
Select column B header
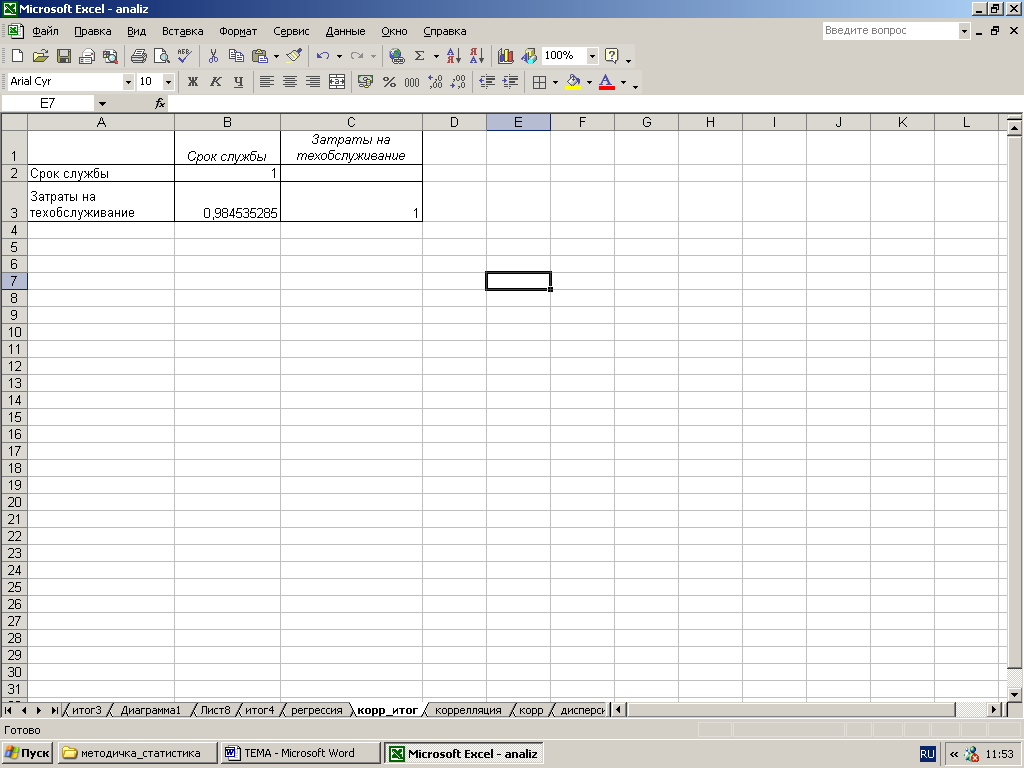point(227,122)
